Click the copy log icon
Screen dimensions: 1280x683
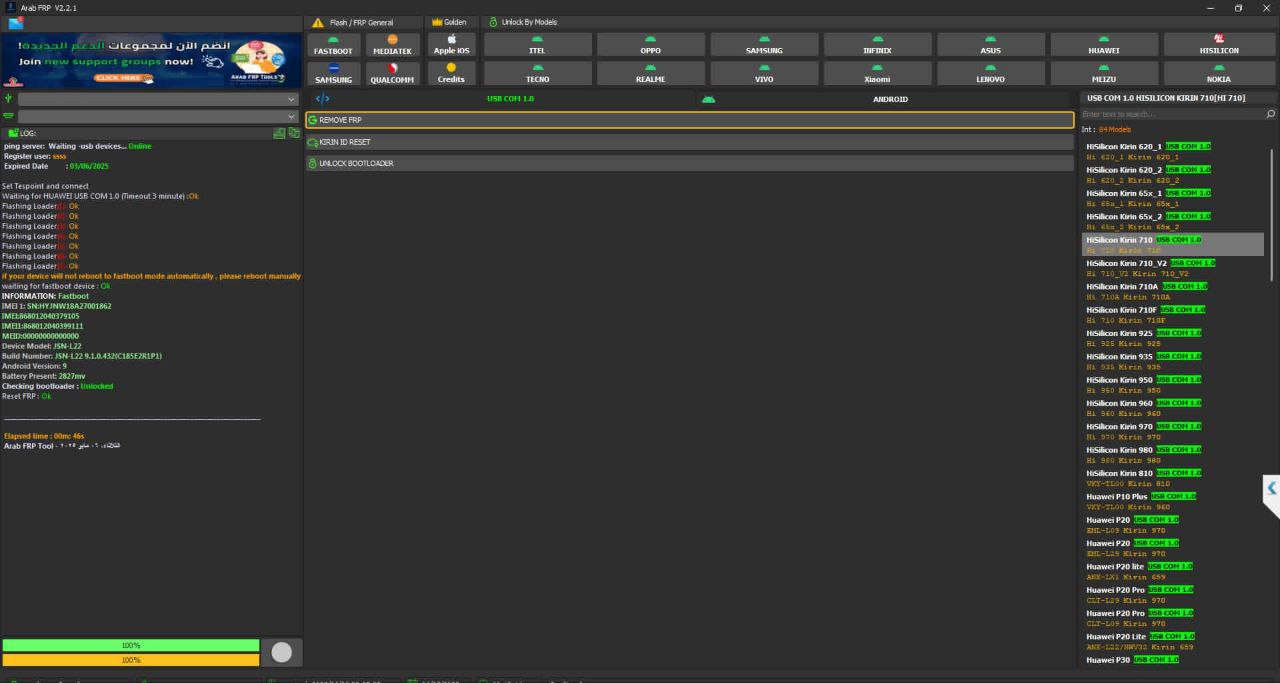coord(294,133)
